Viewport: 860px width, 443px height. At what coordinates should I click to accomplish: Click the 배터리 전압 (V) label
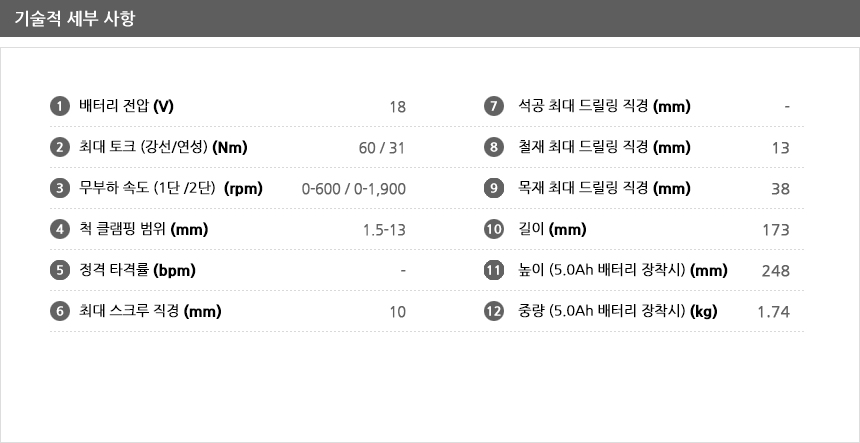pos(126,106)
